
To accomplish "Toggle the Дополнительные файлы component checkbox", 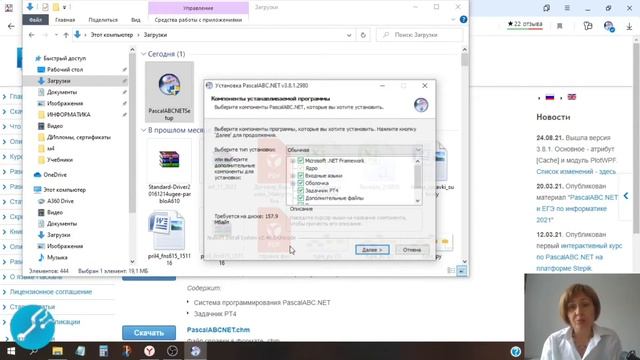I will tap(301, 198).
